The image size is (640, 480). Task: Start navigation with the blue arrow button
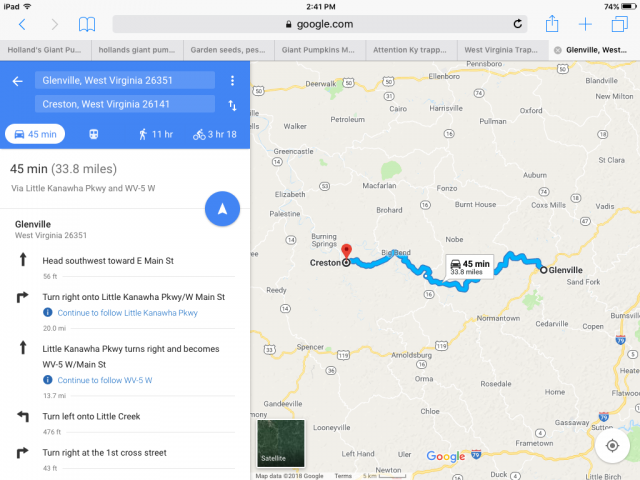pos(222,209)
